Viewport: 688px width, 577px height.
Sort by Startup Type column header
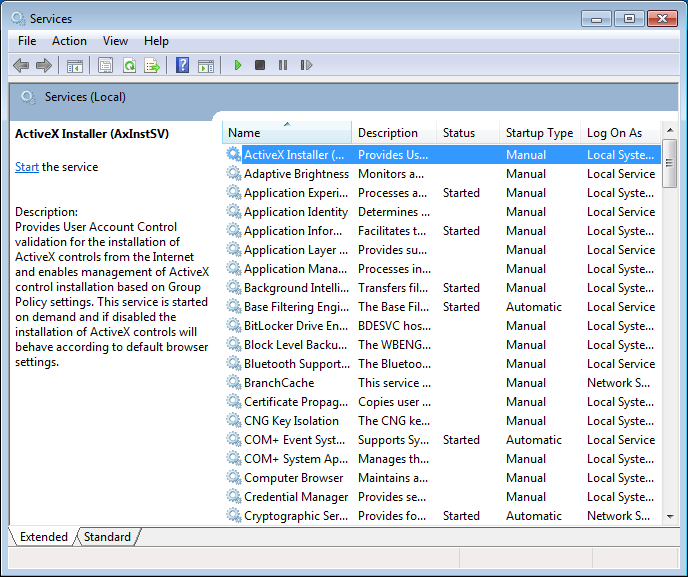[539, 133]
